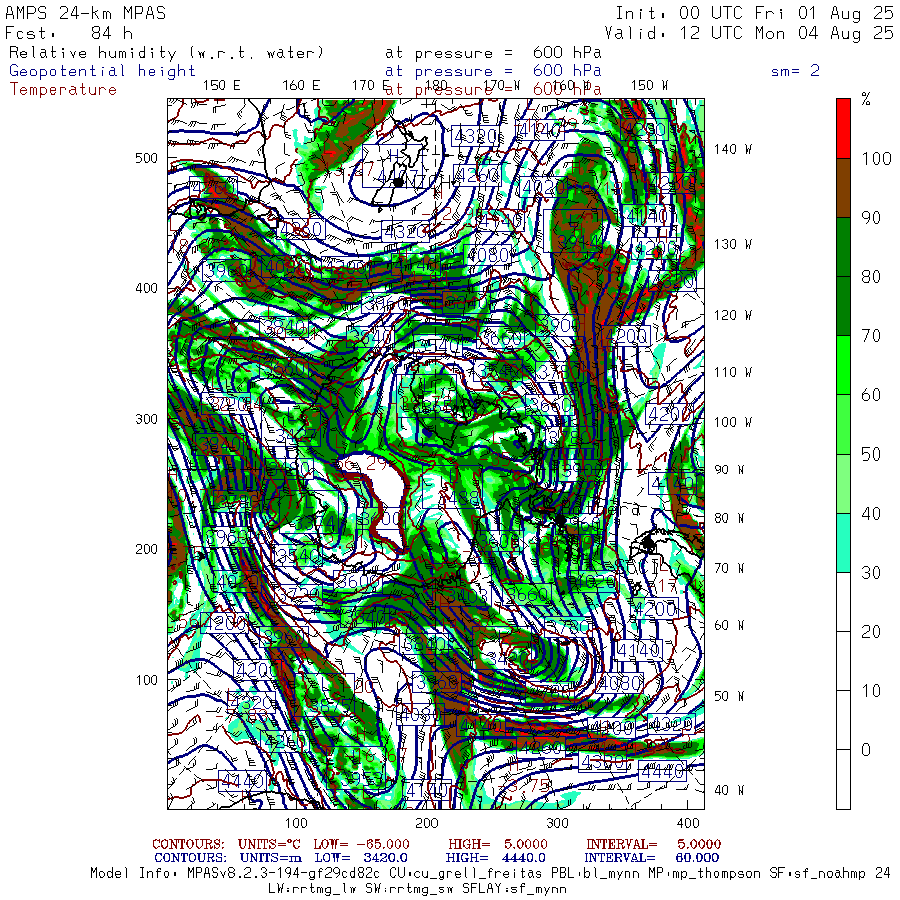Viewport: 900px width, 900px height.
Task: Click the blue 'UNITS=m' legend text
Action: (x=270, y=858)
